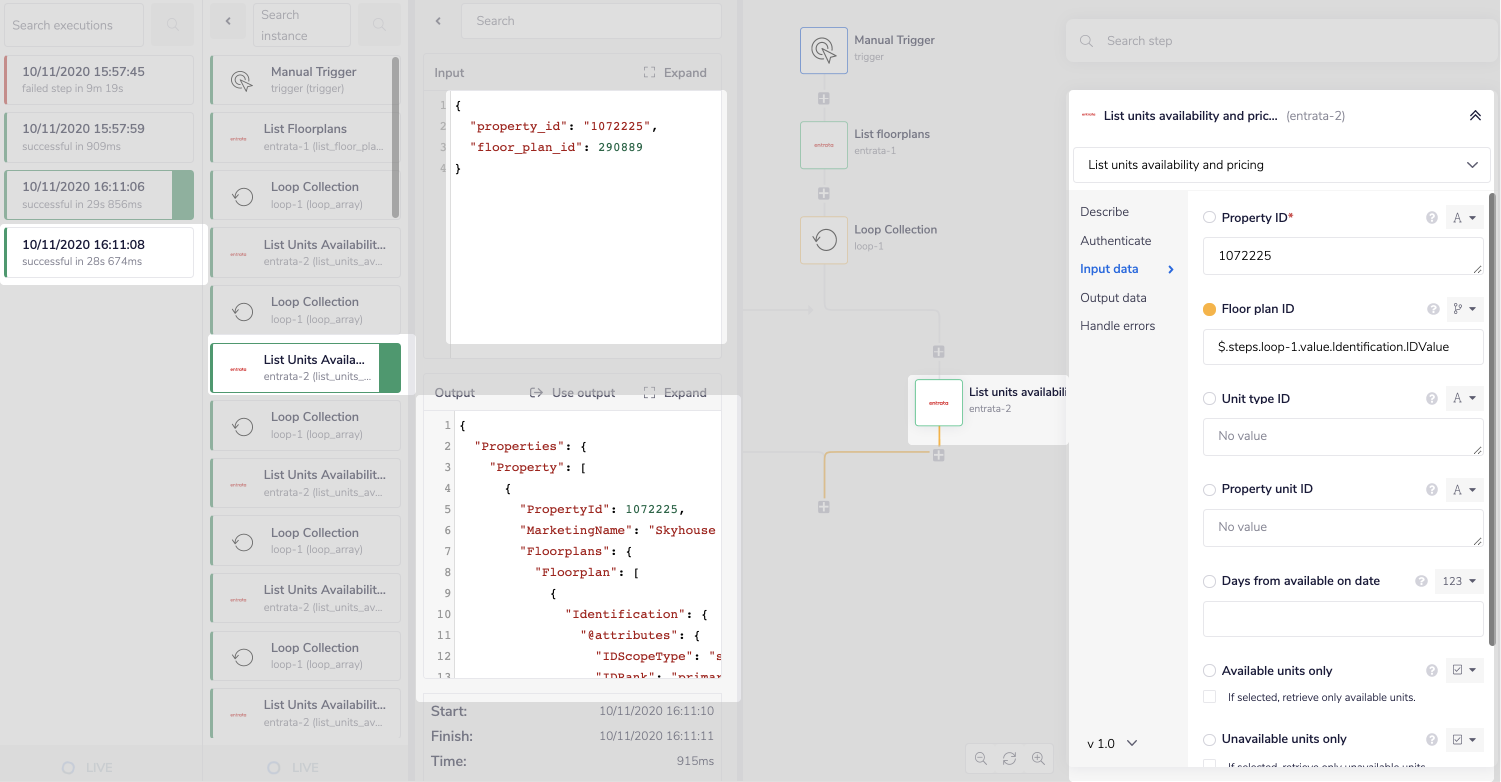This screenshot has width=1501, height=782.
Task: Enable the Available units only checkbox
Action: click(x=1210, y=697)
